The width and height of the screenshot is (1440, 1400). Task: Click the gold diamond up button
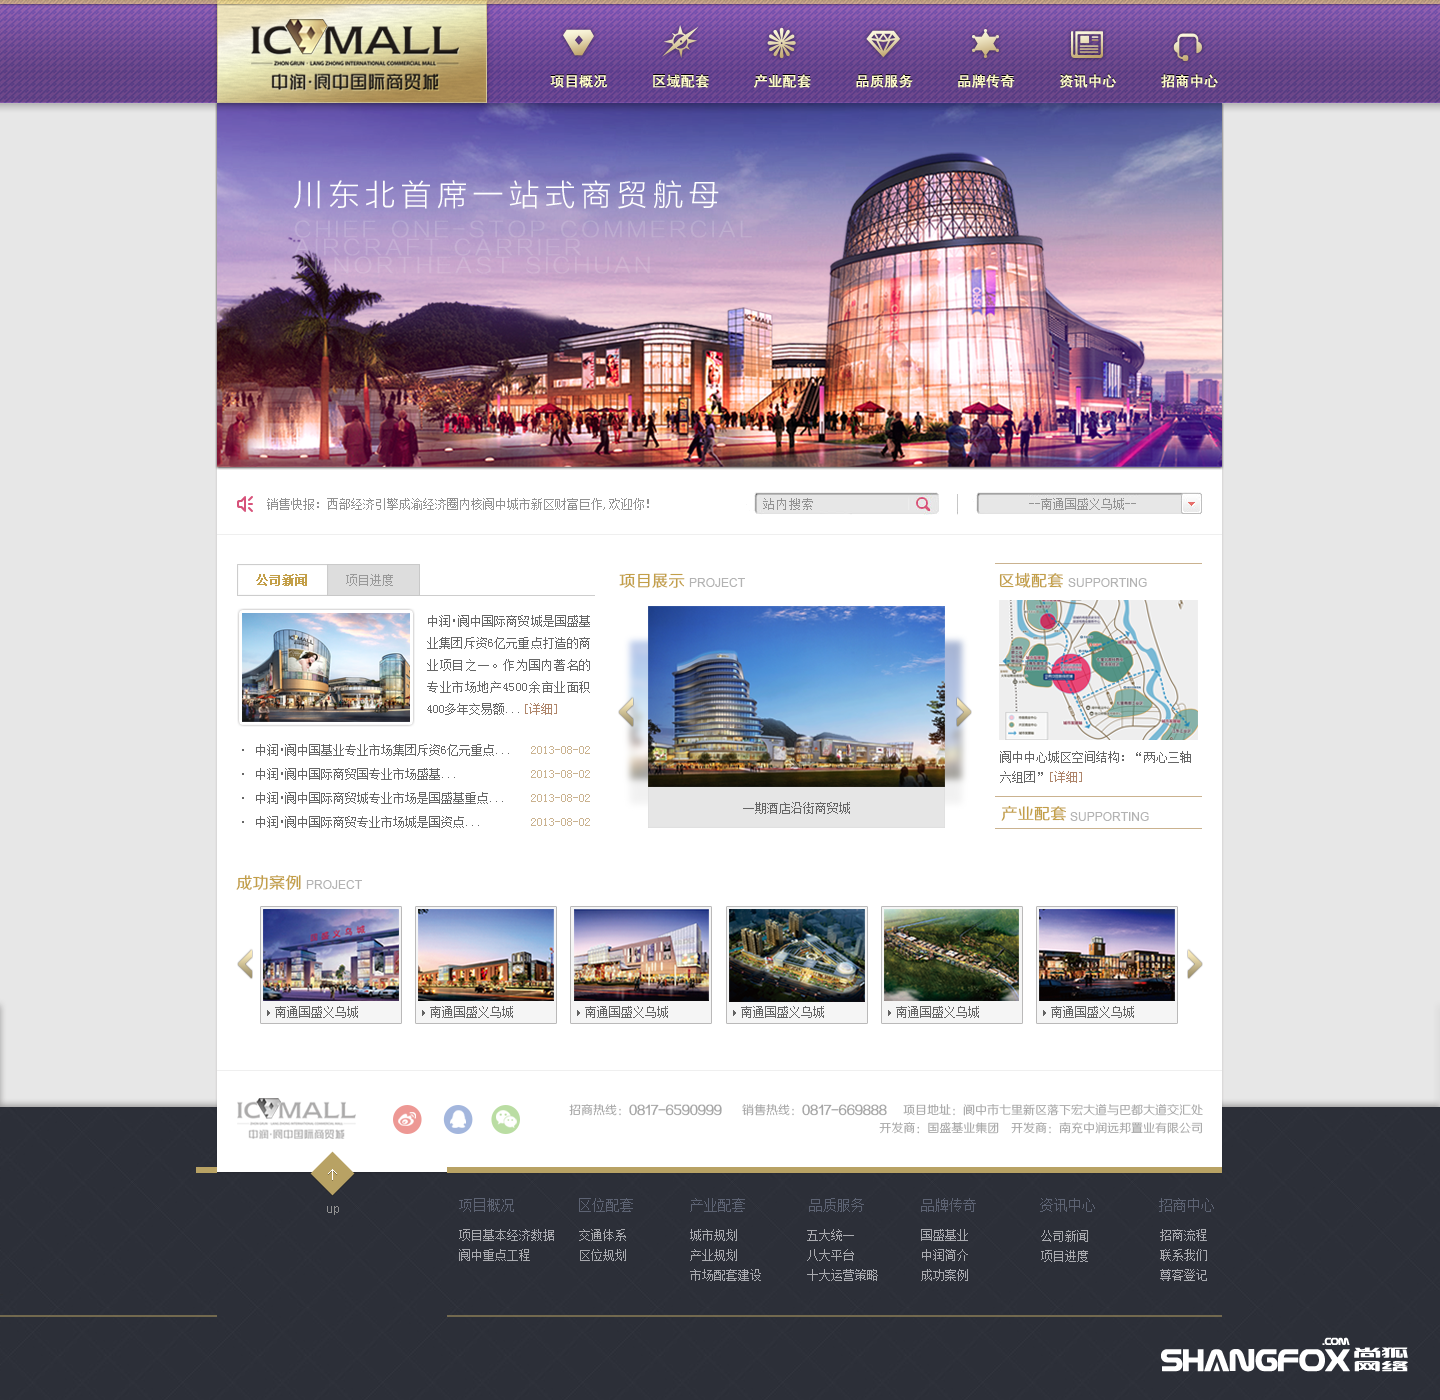333,1174
